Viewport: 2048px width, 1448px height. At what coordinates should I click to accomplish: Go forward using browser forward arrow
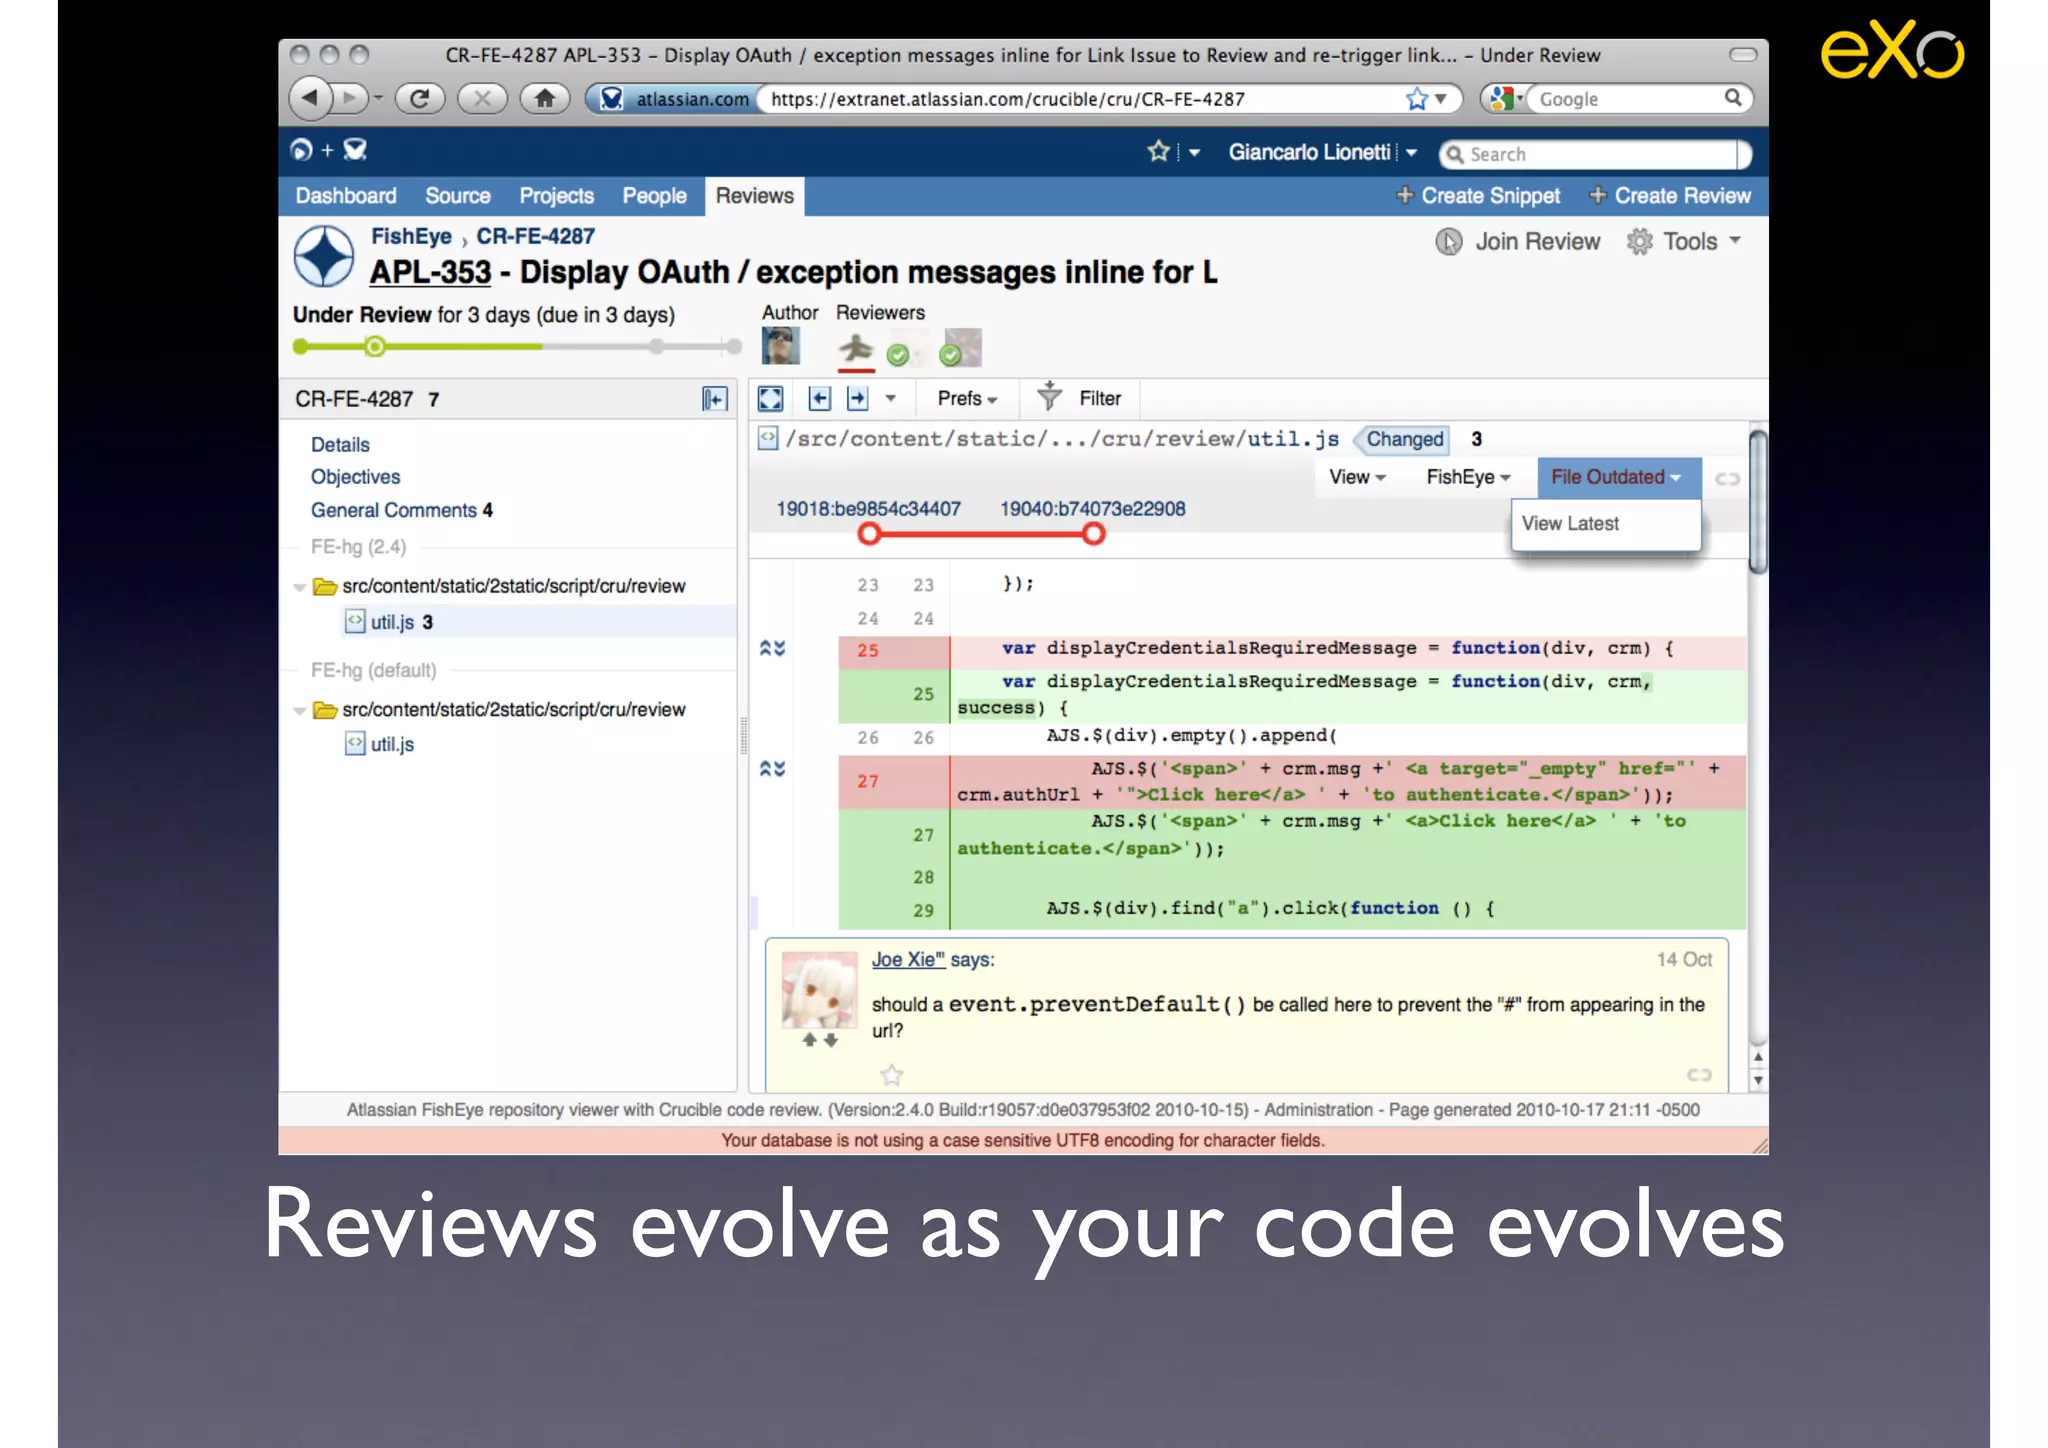(348, 98)
